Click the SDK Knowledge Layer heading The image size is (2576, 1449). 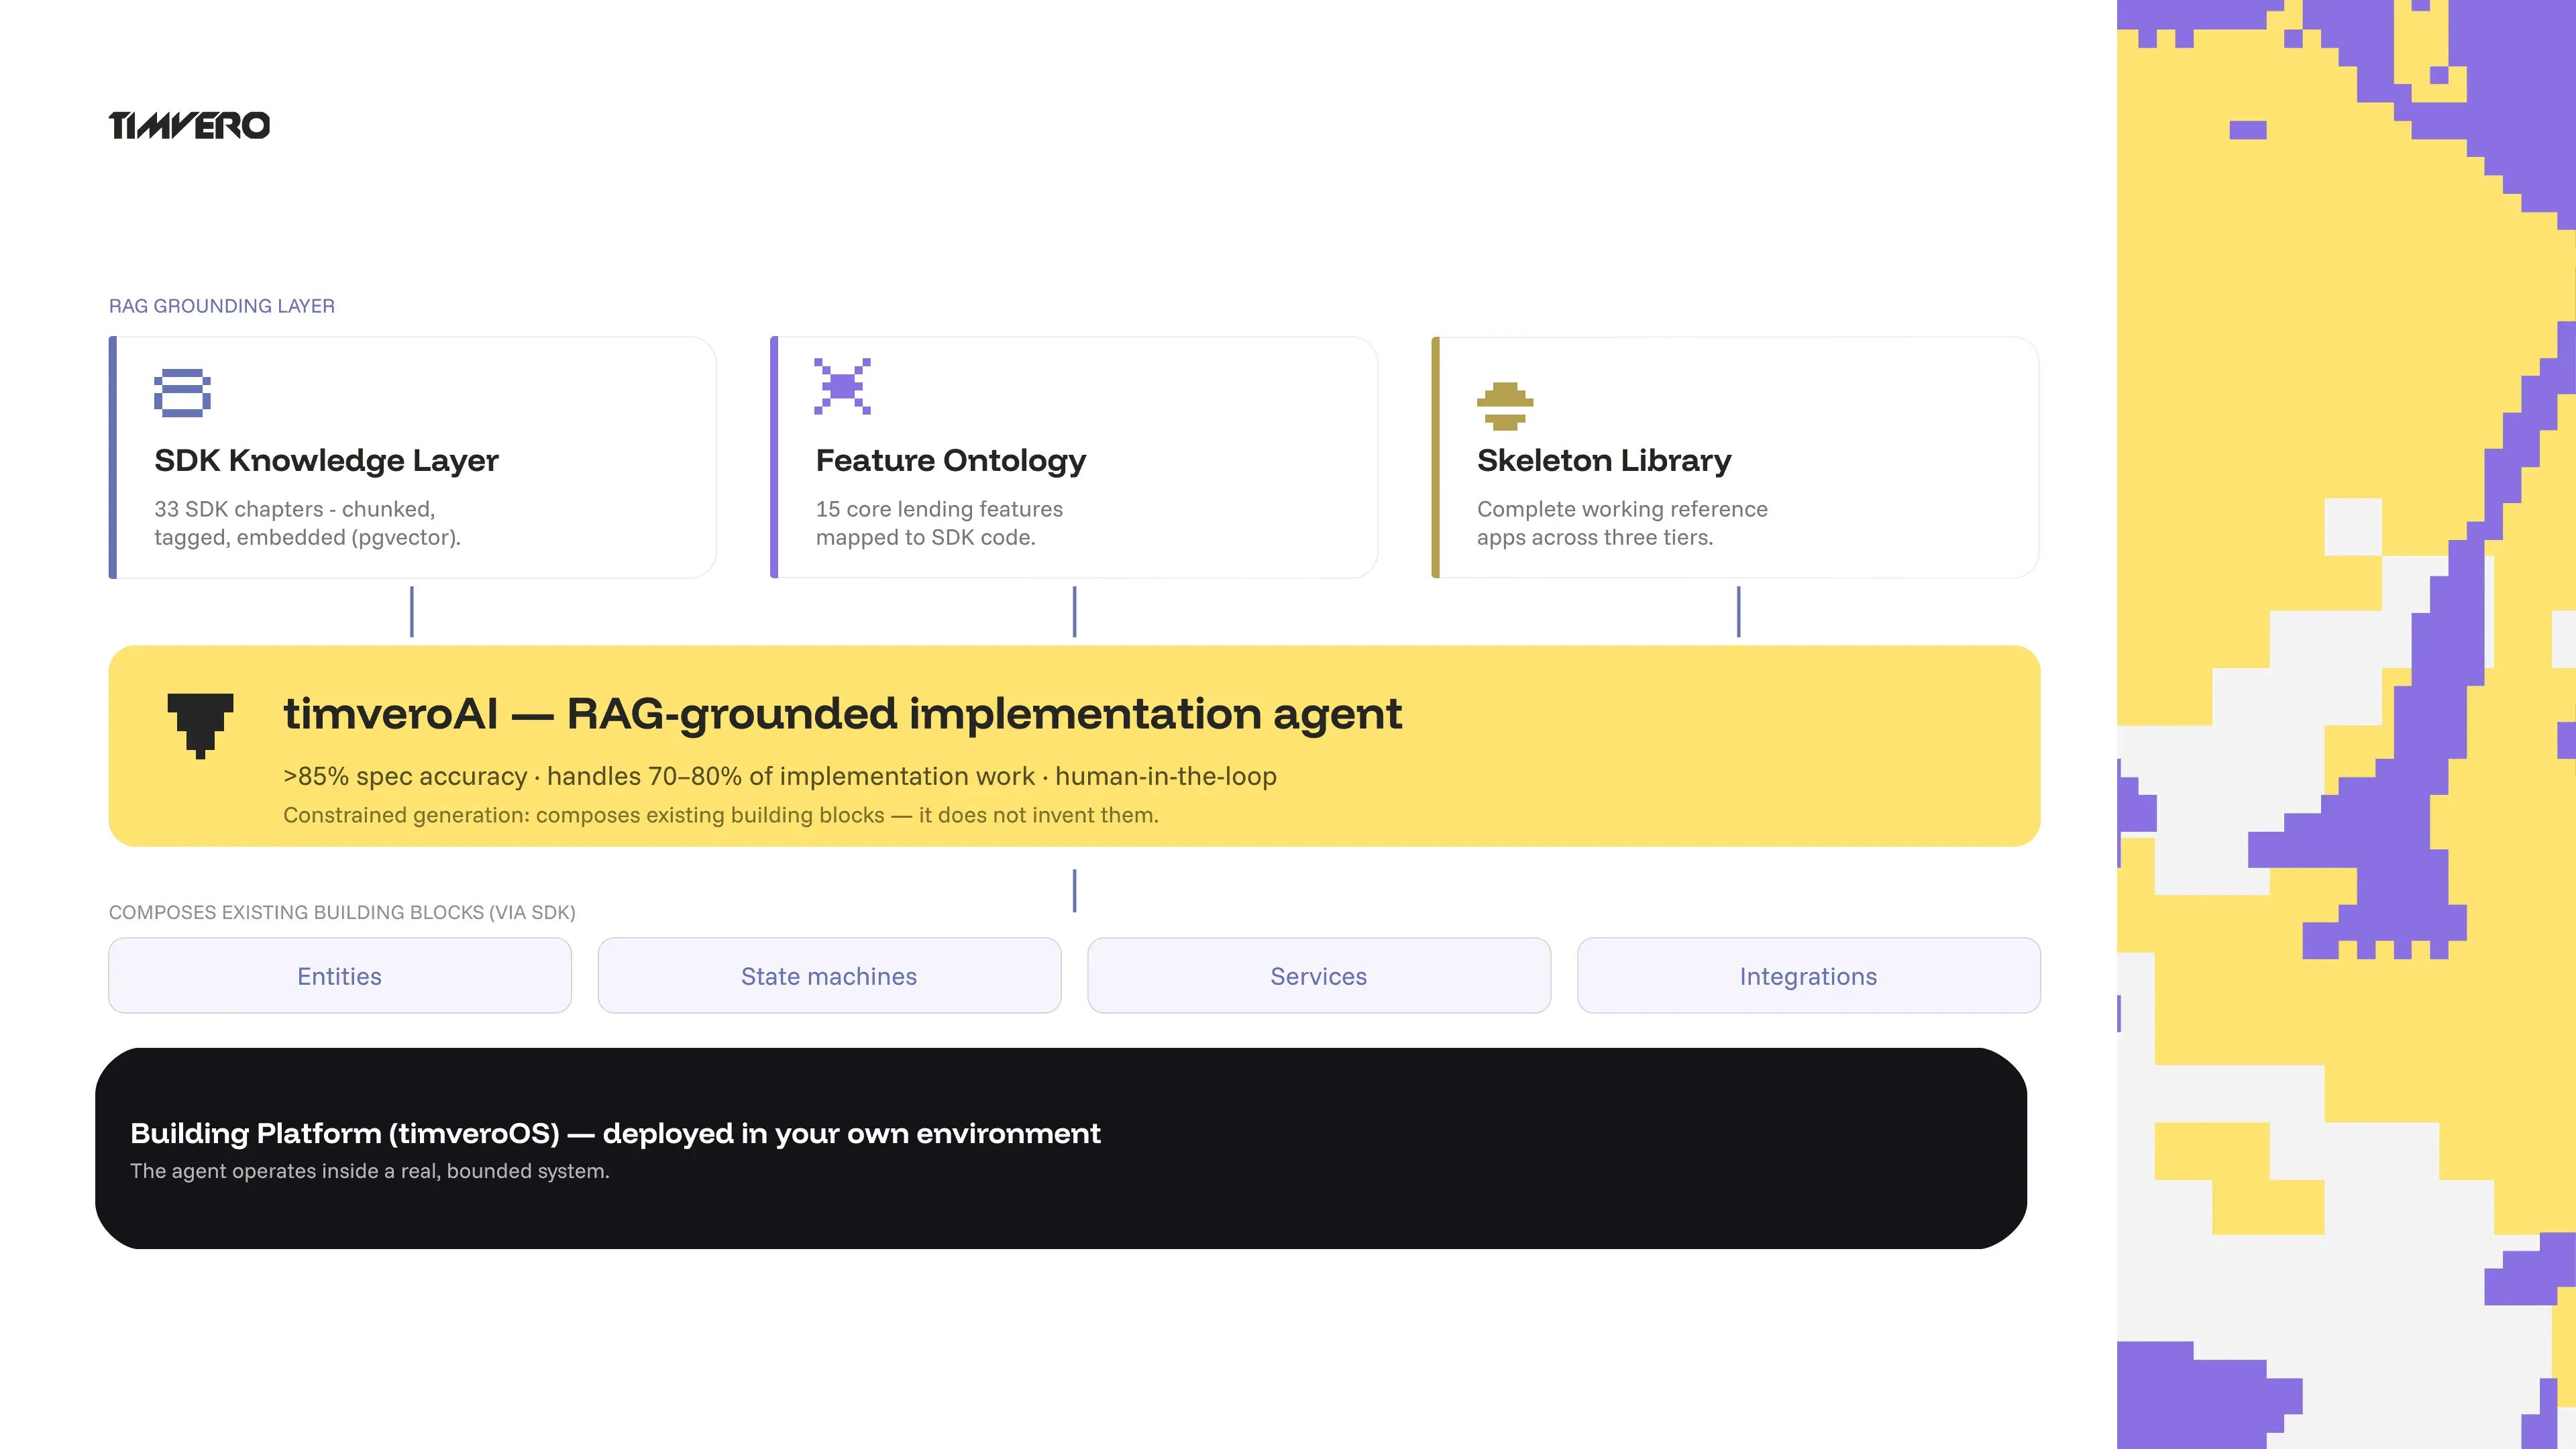click(x=326, y=460)
